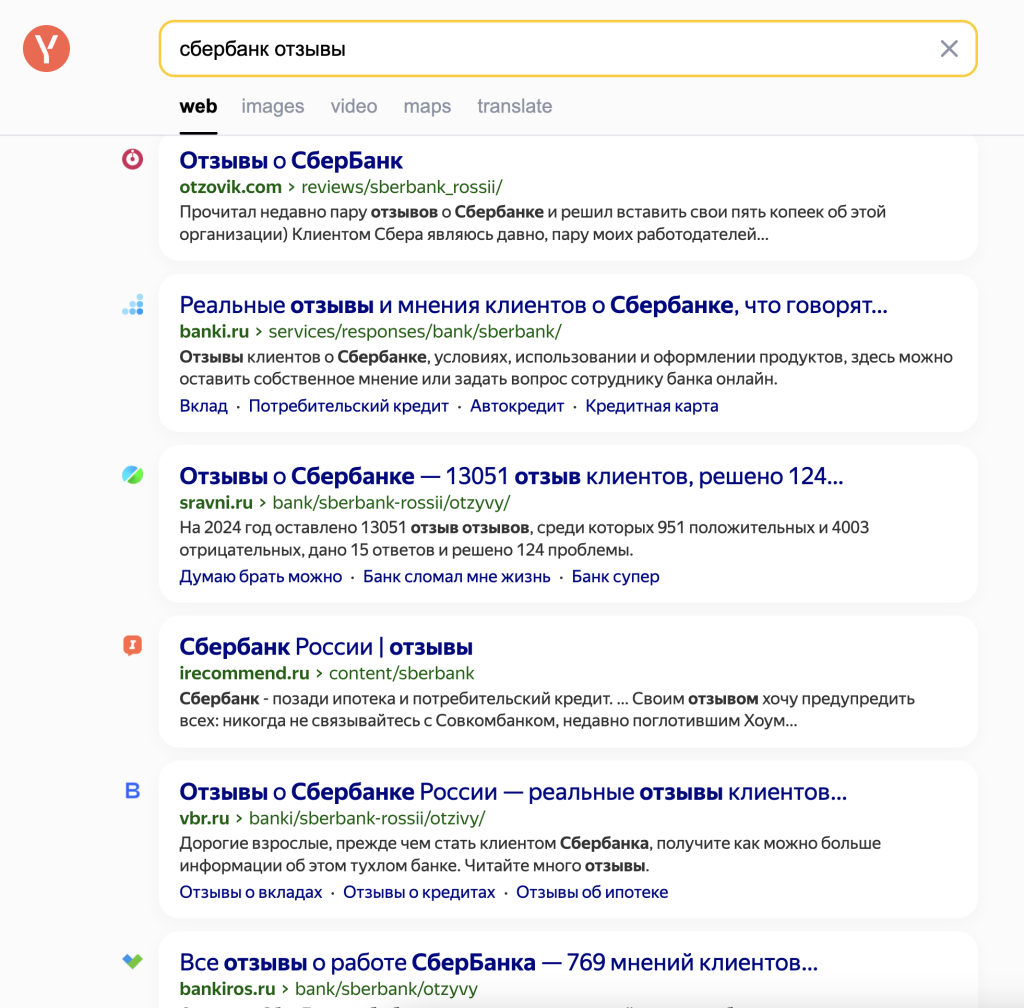
Task: Click the irecommend.ru orange favicon
Action: pos(133,646)
